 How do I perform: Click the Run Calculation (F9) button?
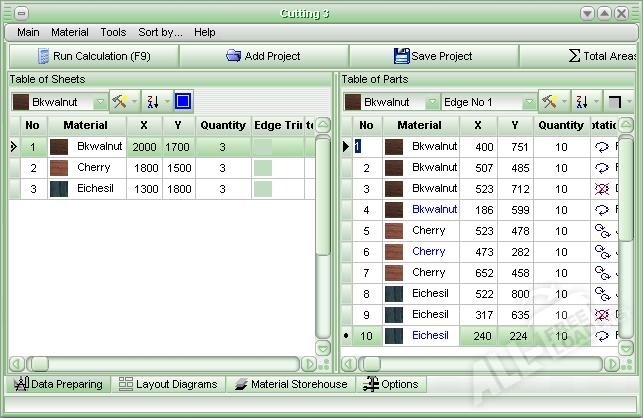tap(93, 56)
